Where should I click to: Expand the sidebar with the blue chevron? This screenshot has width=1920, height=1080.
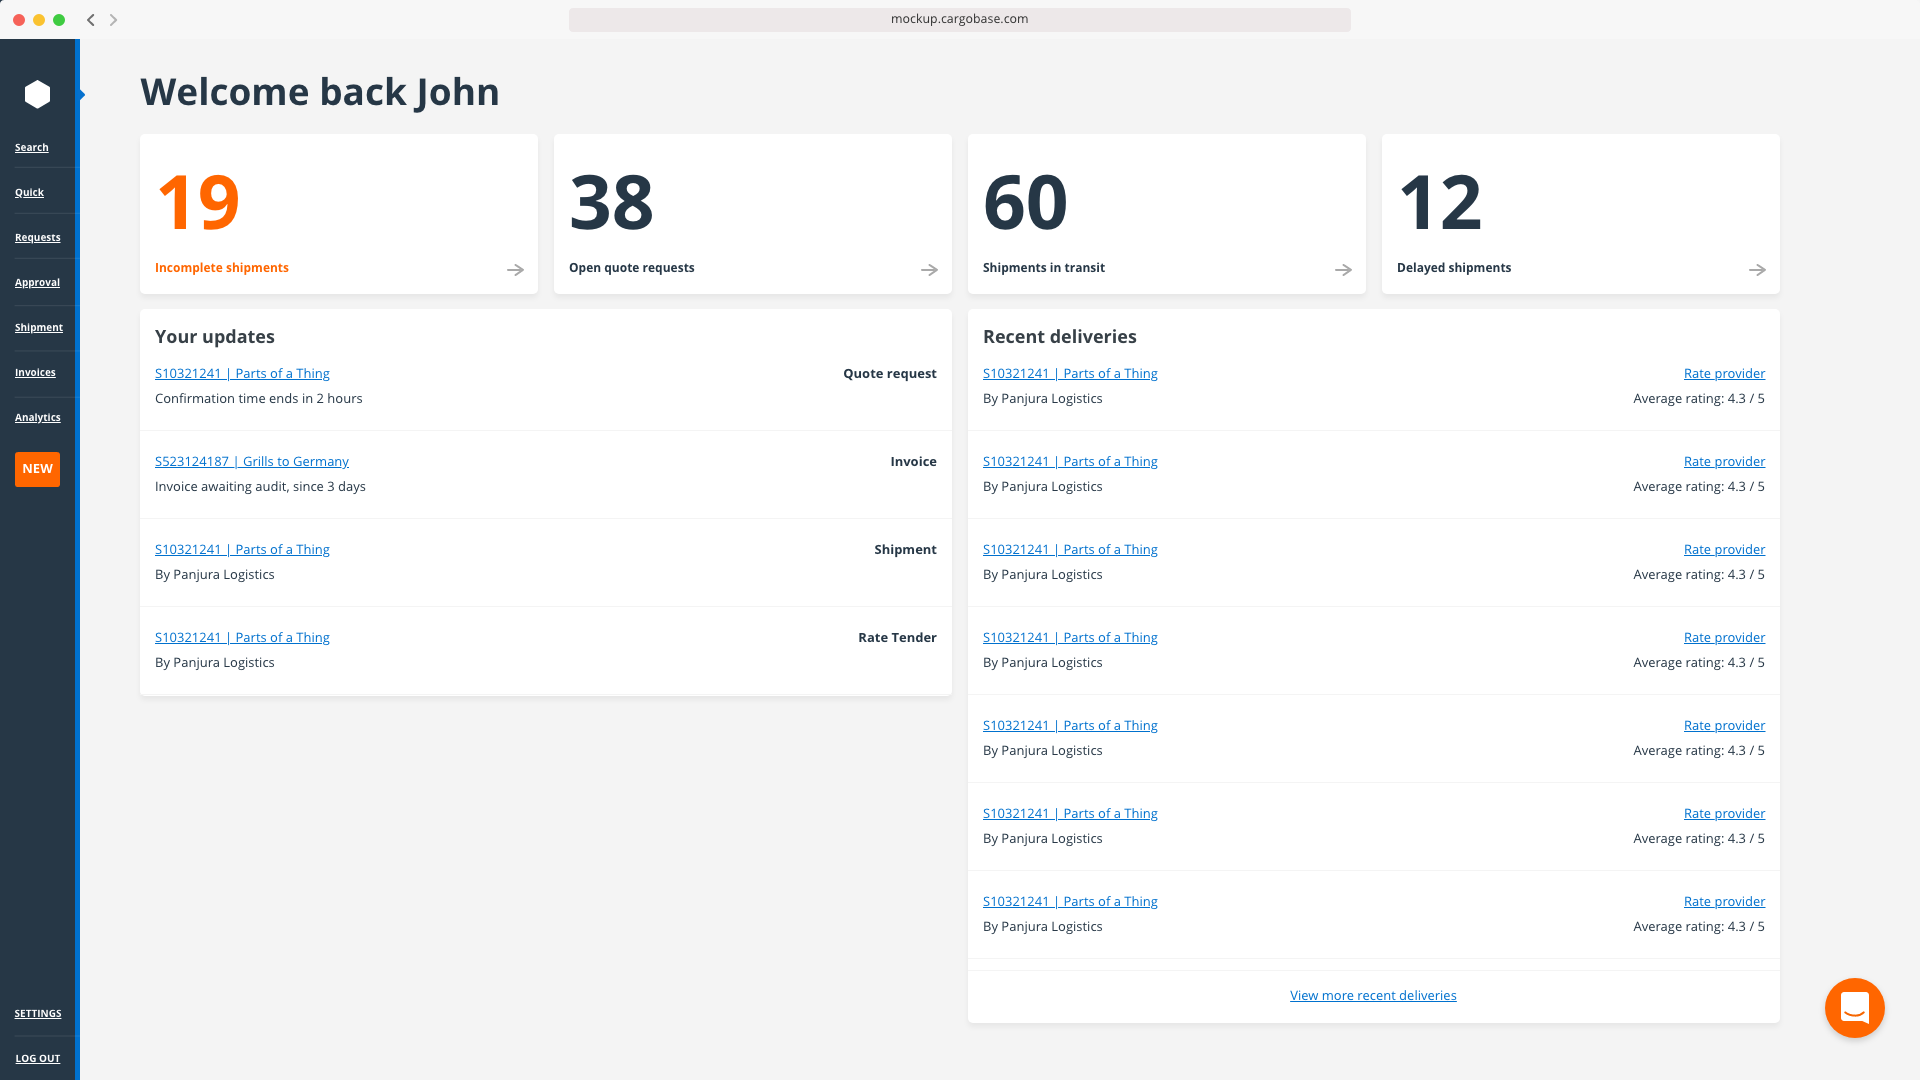[81, 94]
